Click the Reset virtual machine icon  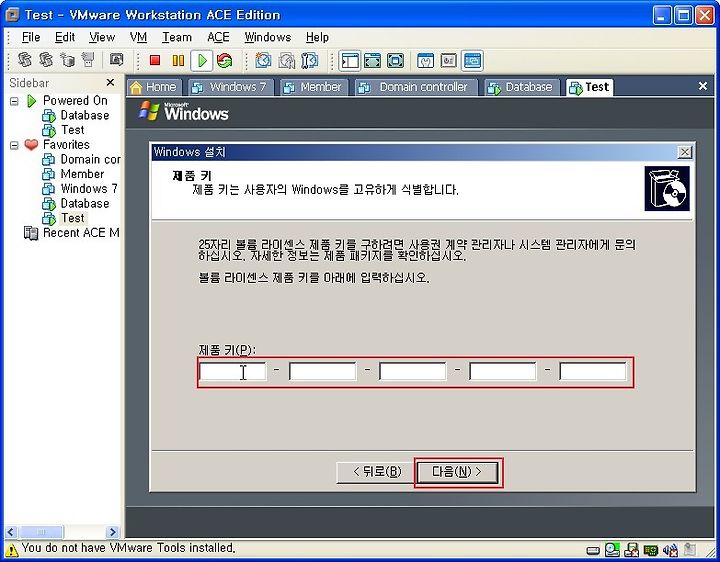pos(225,60)
